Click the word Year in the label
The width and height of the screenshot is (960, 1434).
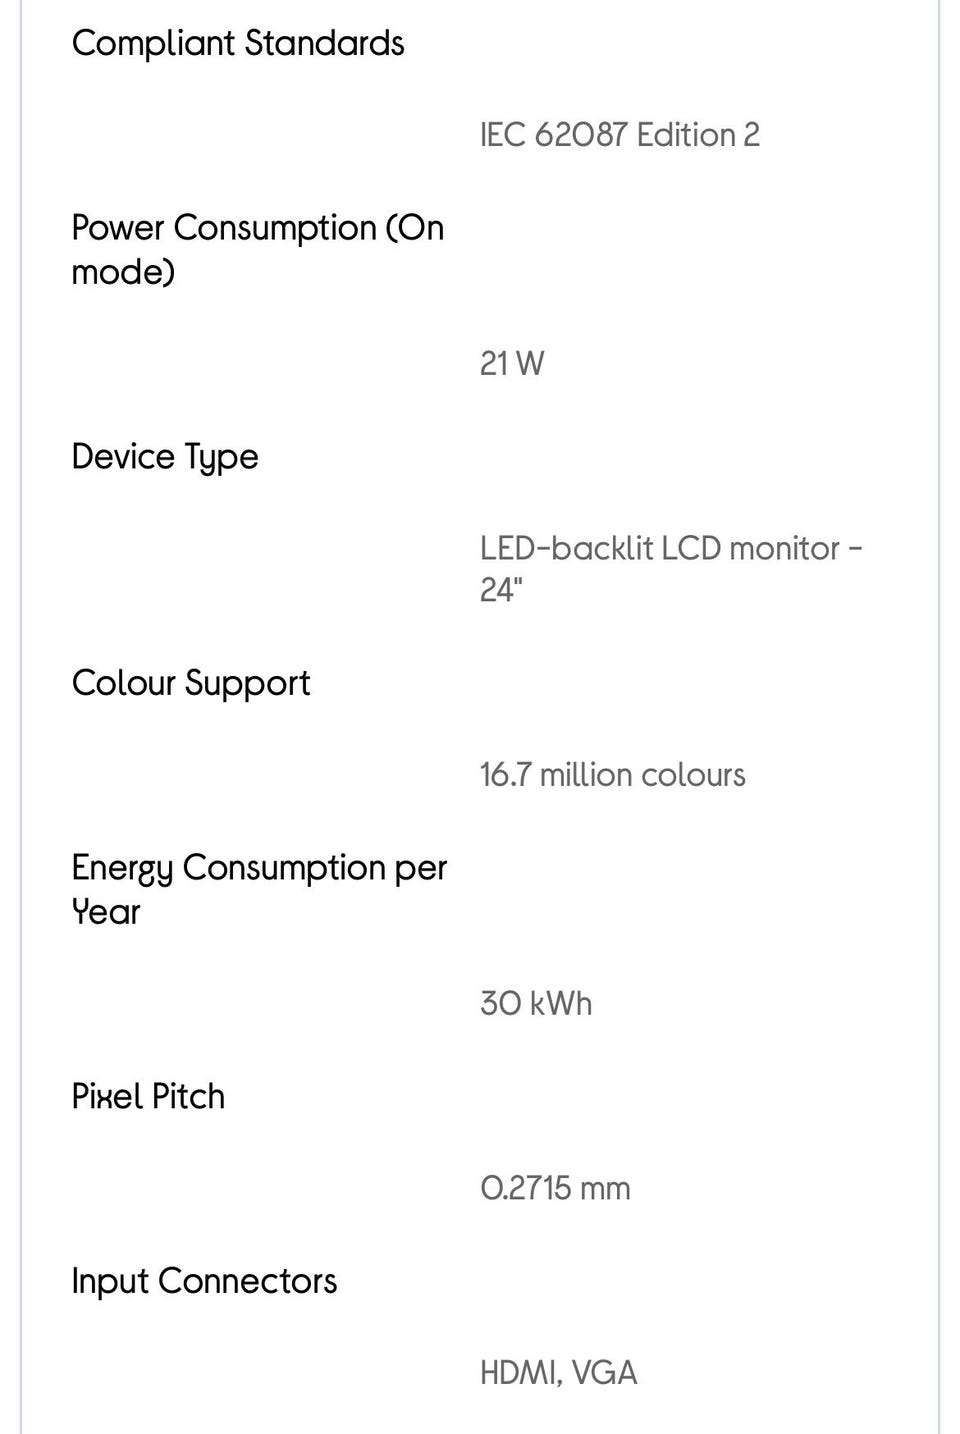(x=106, y=912)
